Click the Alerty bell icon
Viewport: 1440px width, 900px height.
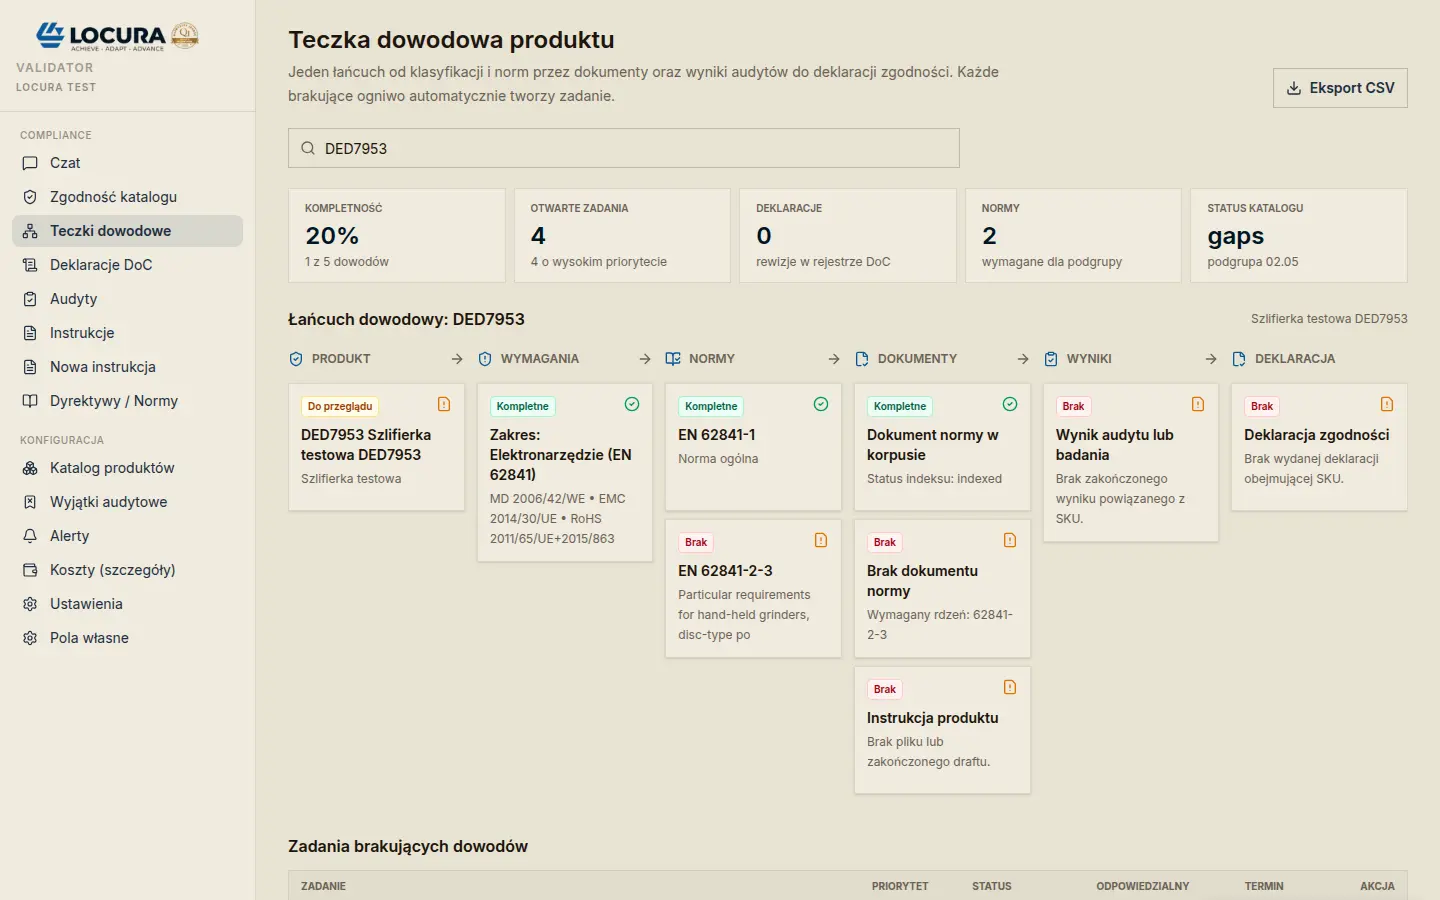click(30, 536)
